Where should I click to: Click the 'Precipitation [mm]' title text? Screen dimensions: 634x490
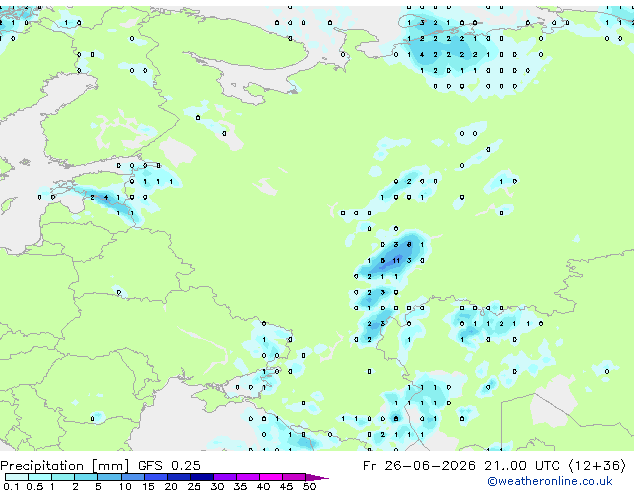(x=65, y=466)
